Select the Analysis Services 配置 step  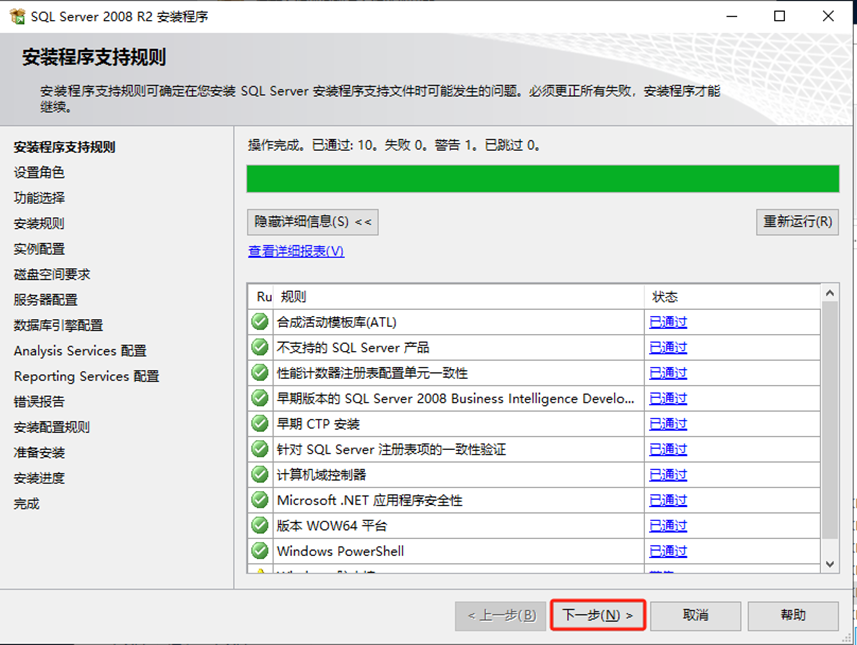tap(80, 350)
